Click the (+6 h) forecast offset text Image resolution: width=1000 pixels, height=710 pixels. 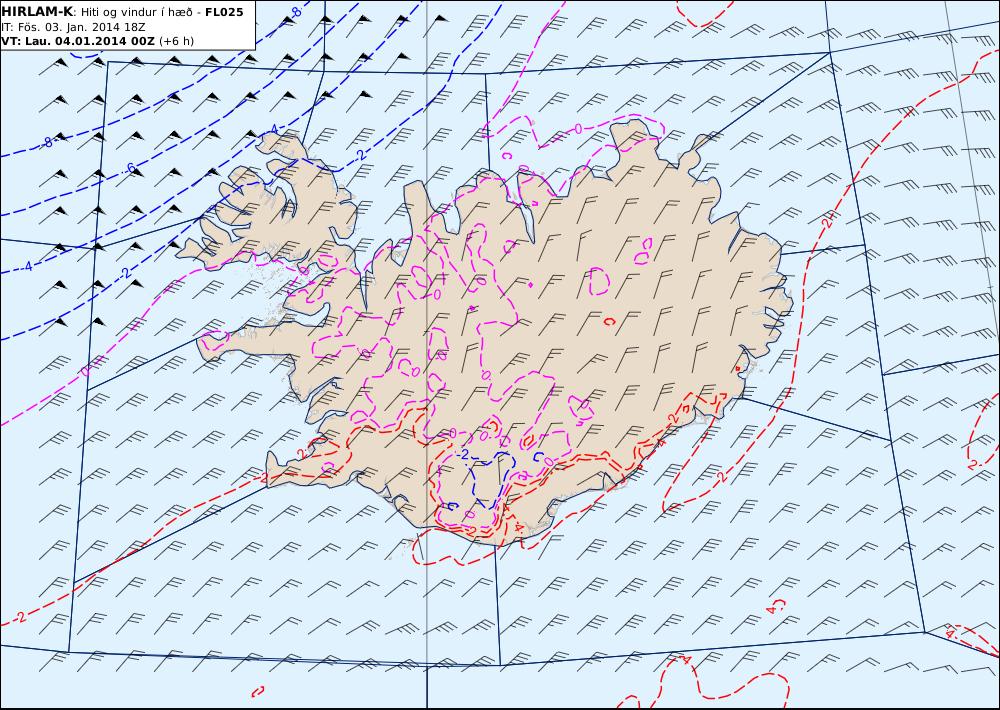click(x=176, y=41)
